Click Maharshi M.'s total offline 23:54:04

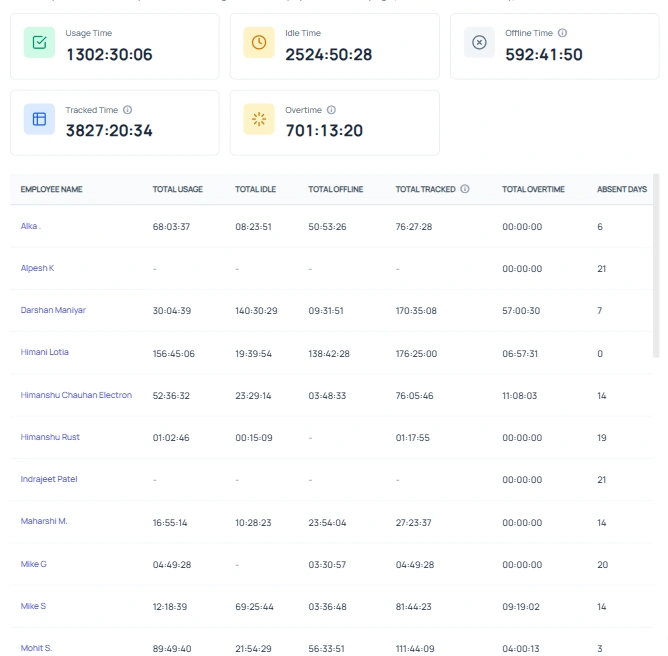click(327, 523)
